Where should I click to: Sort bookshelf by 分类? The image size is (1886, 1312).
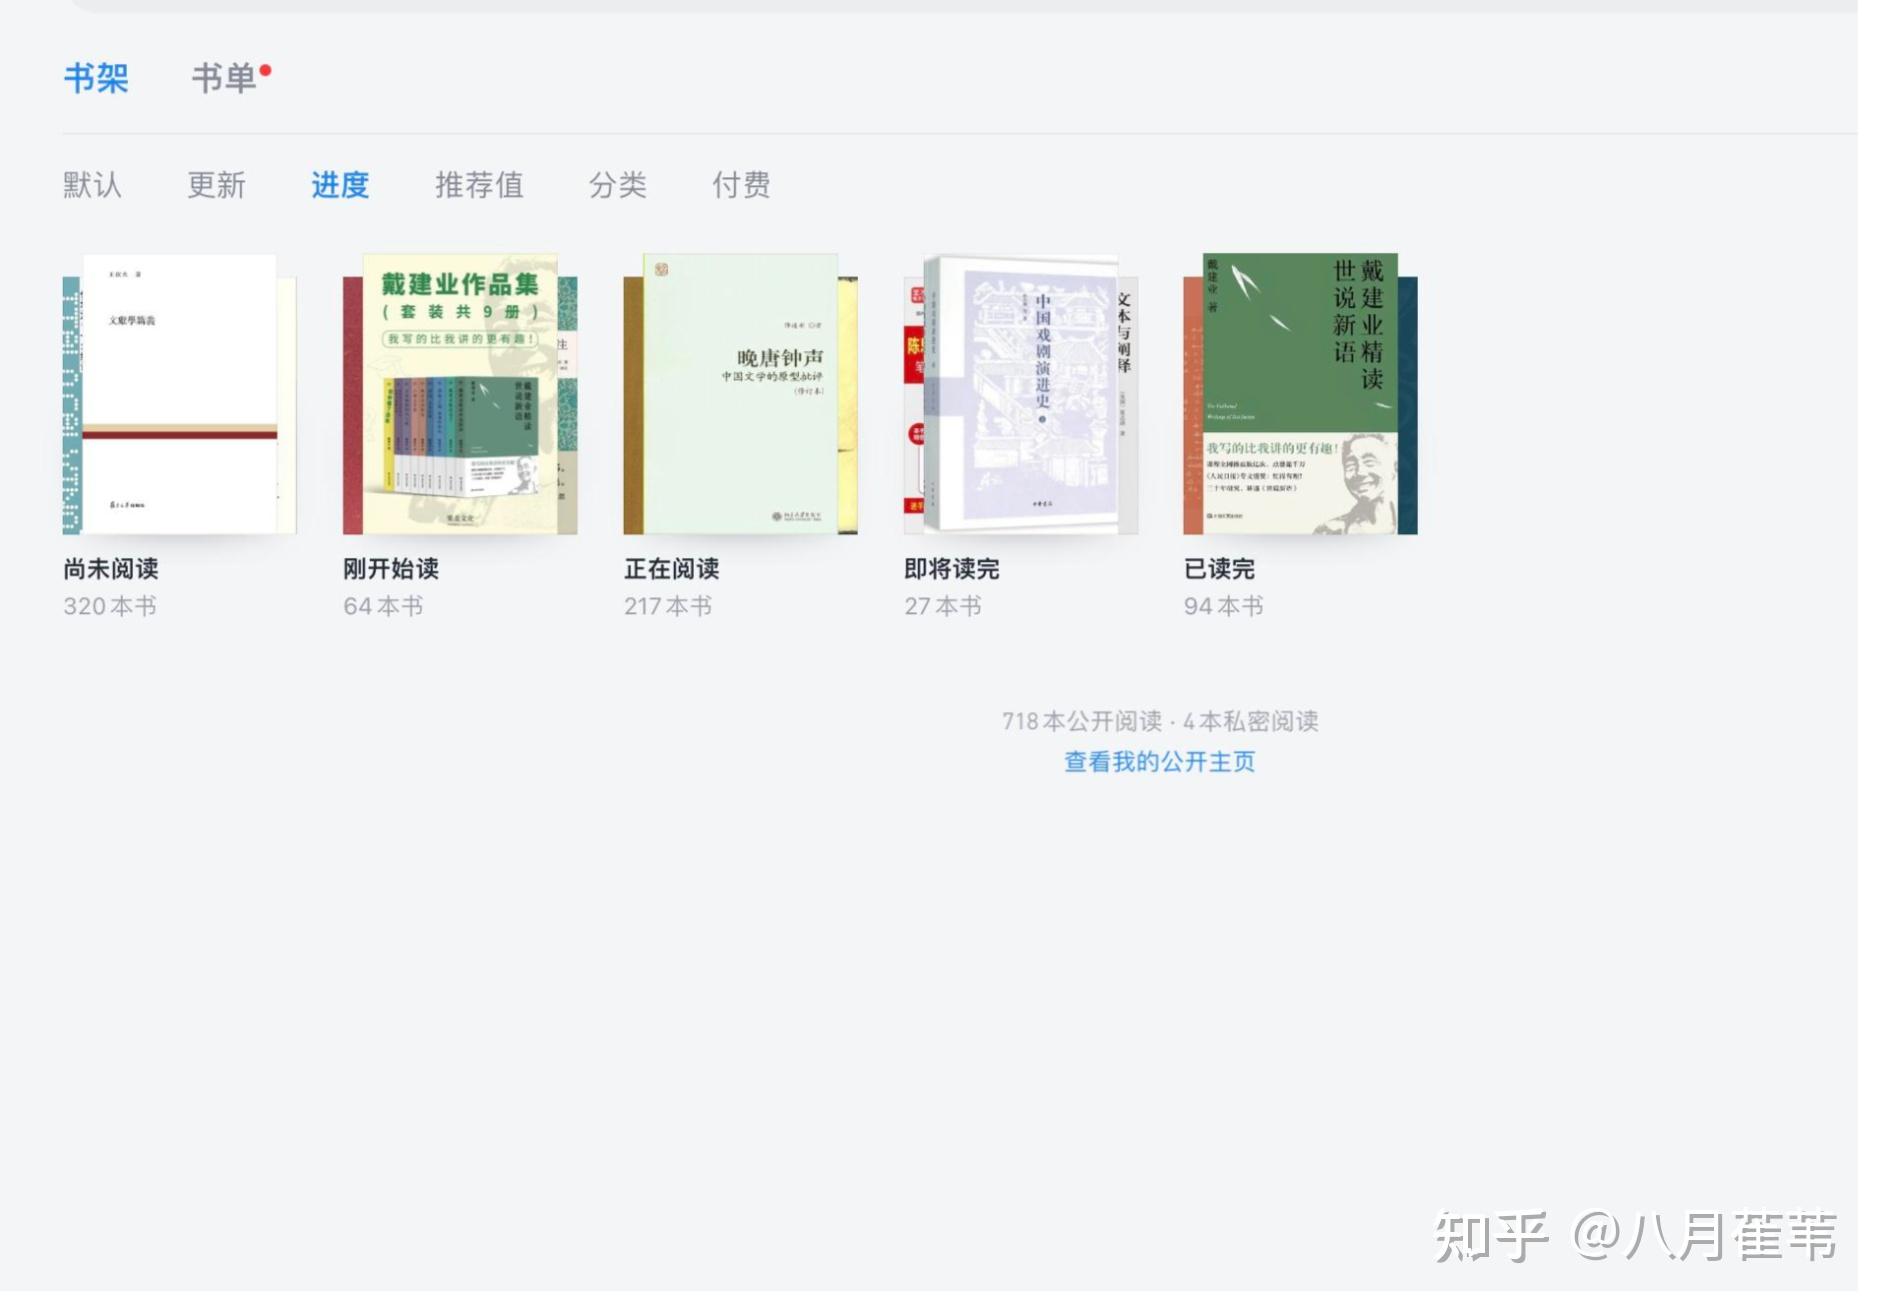pyautogui.click(x=617, y=185)
